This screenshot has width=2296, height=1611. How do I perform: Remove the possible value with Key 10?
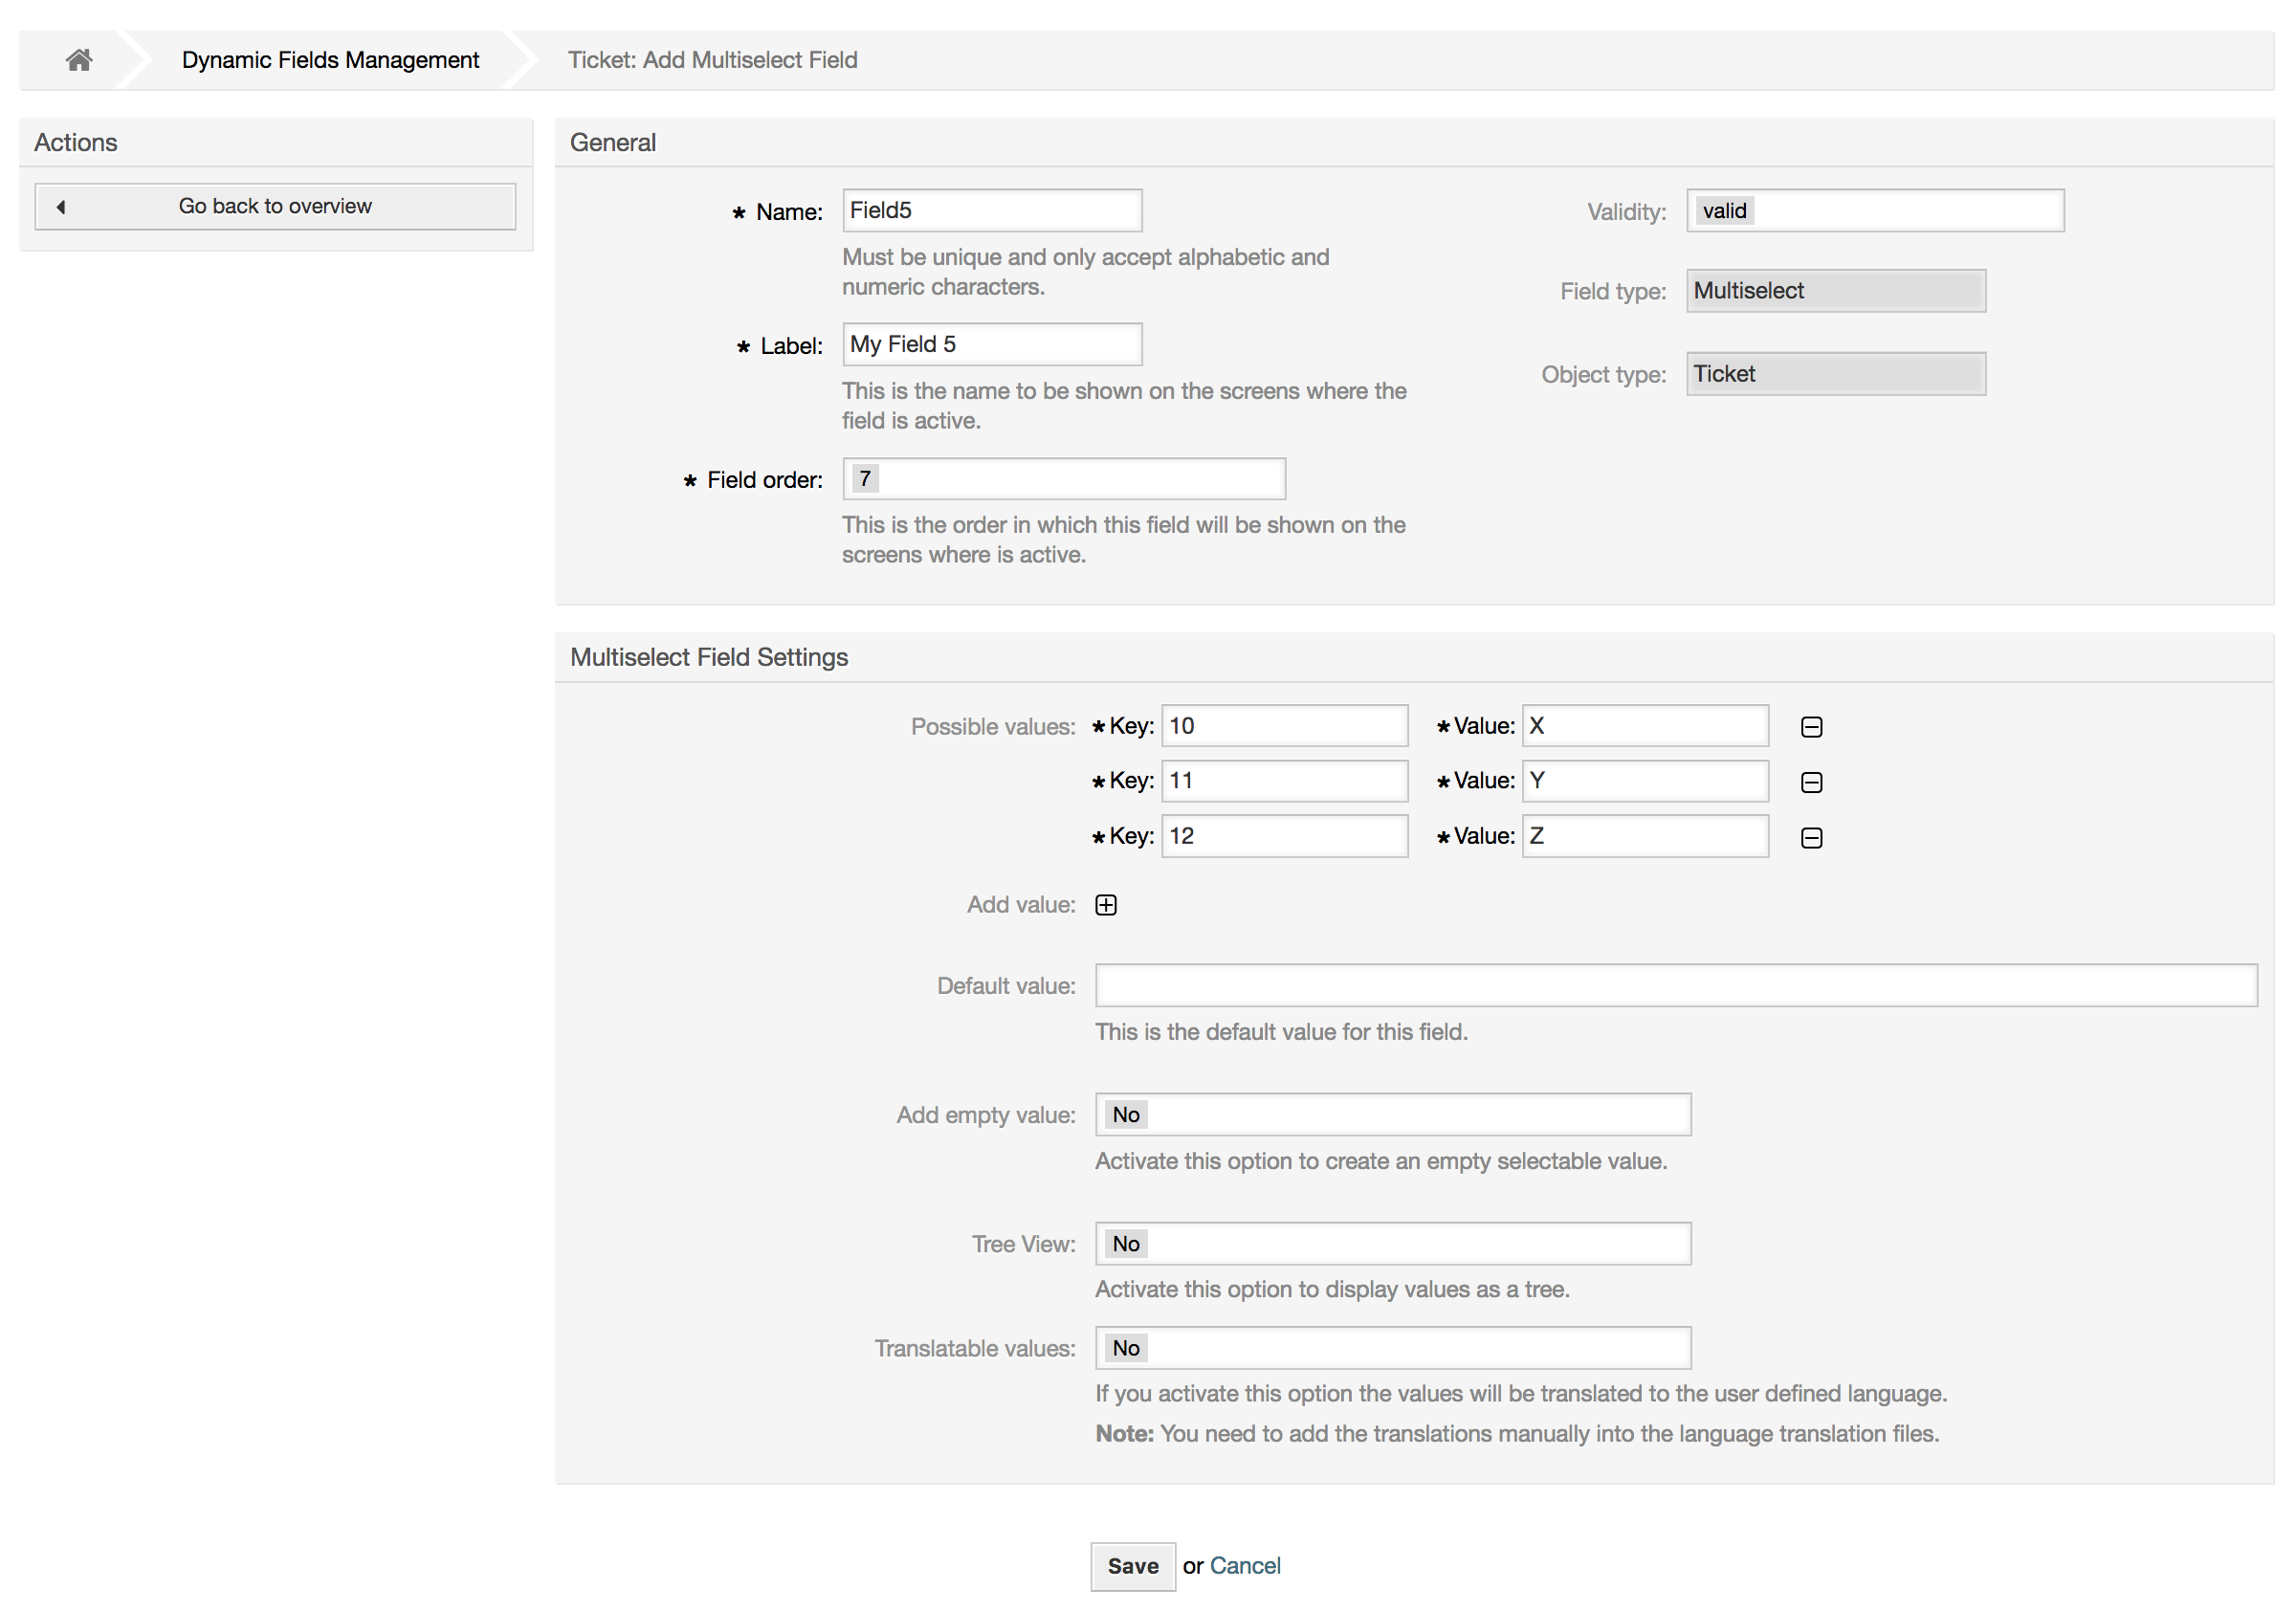tap(1812, 727)
